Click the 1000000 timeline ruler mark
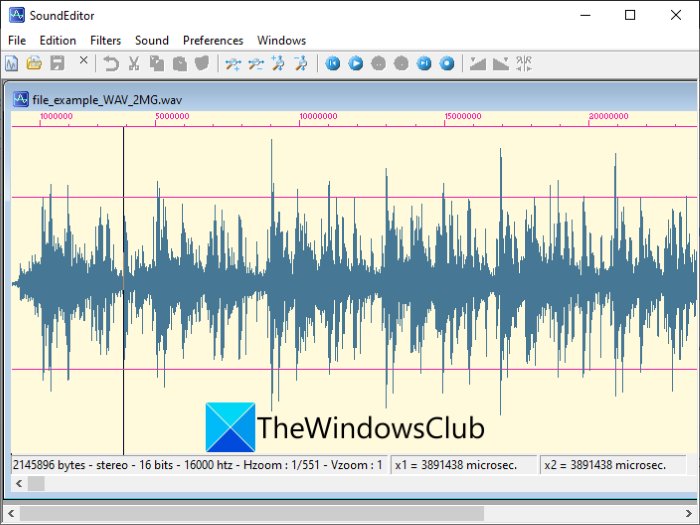700x525 pixels. pos(56,116)
